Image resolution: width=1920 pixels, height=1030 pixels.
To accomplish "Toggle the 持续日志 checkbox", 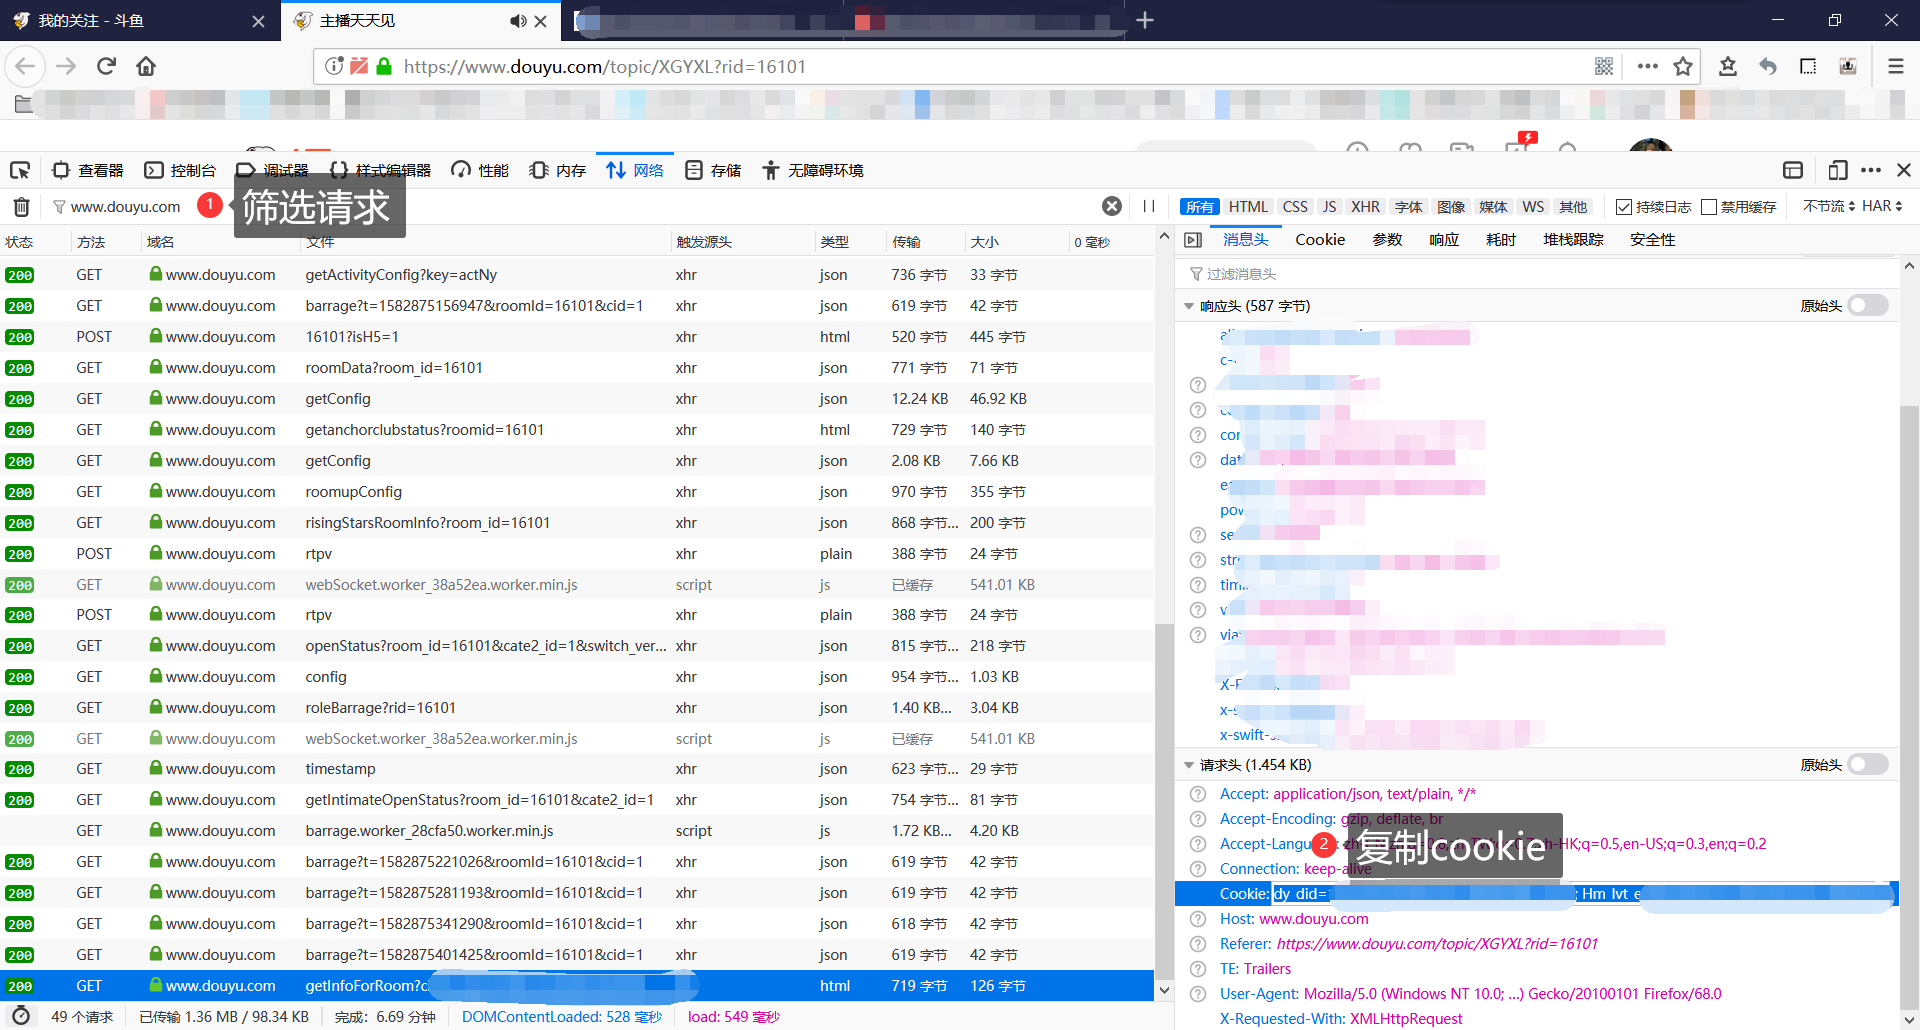I will point(1624,207).
